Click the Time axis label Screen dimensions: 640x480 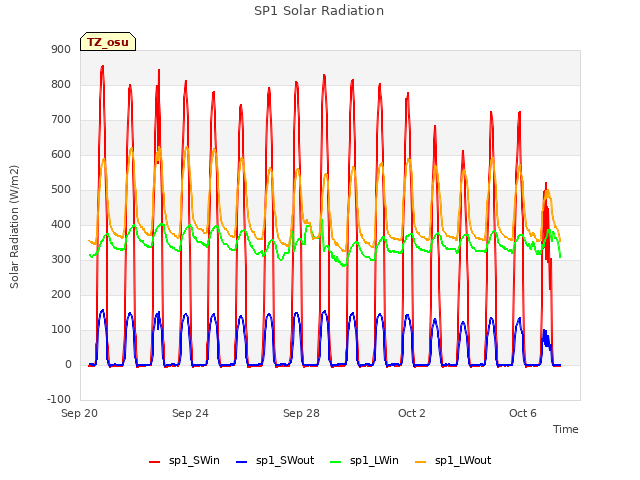565,429
